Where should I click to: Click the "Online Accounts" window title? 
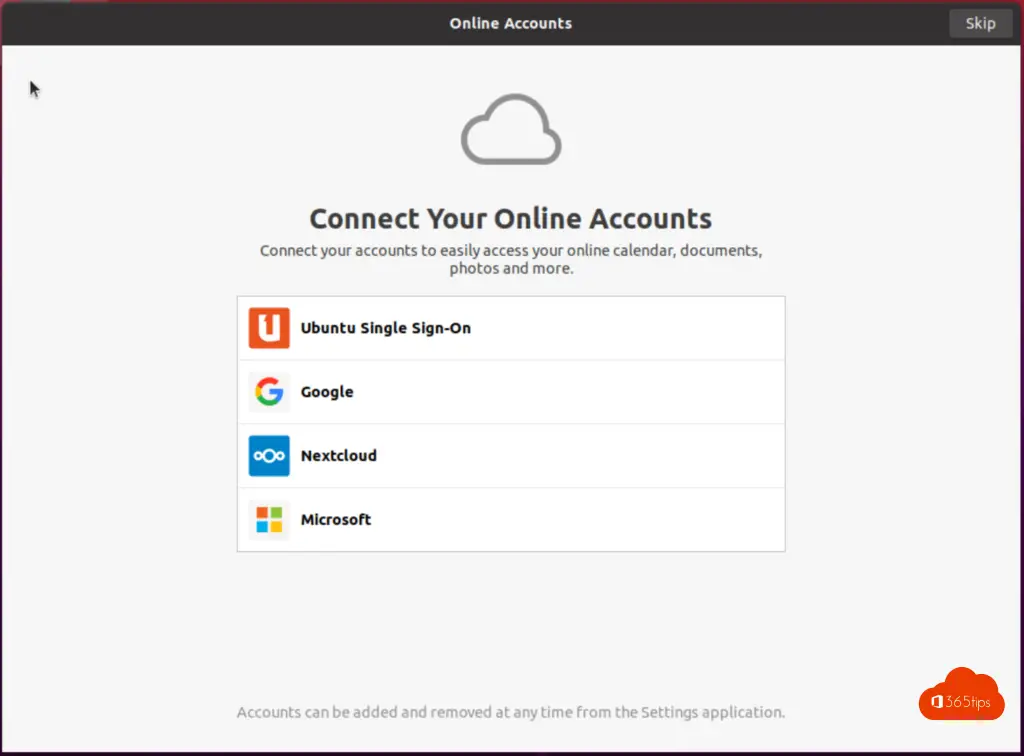coord(511,23)
